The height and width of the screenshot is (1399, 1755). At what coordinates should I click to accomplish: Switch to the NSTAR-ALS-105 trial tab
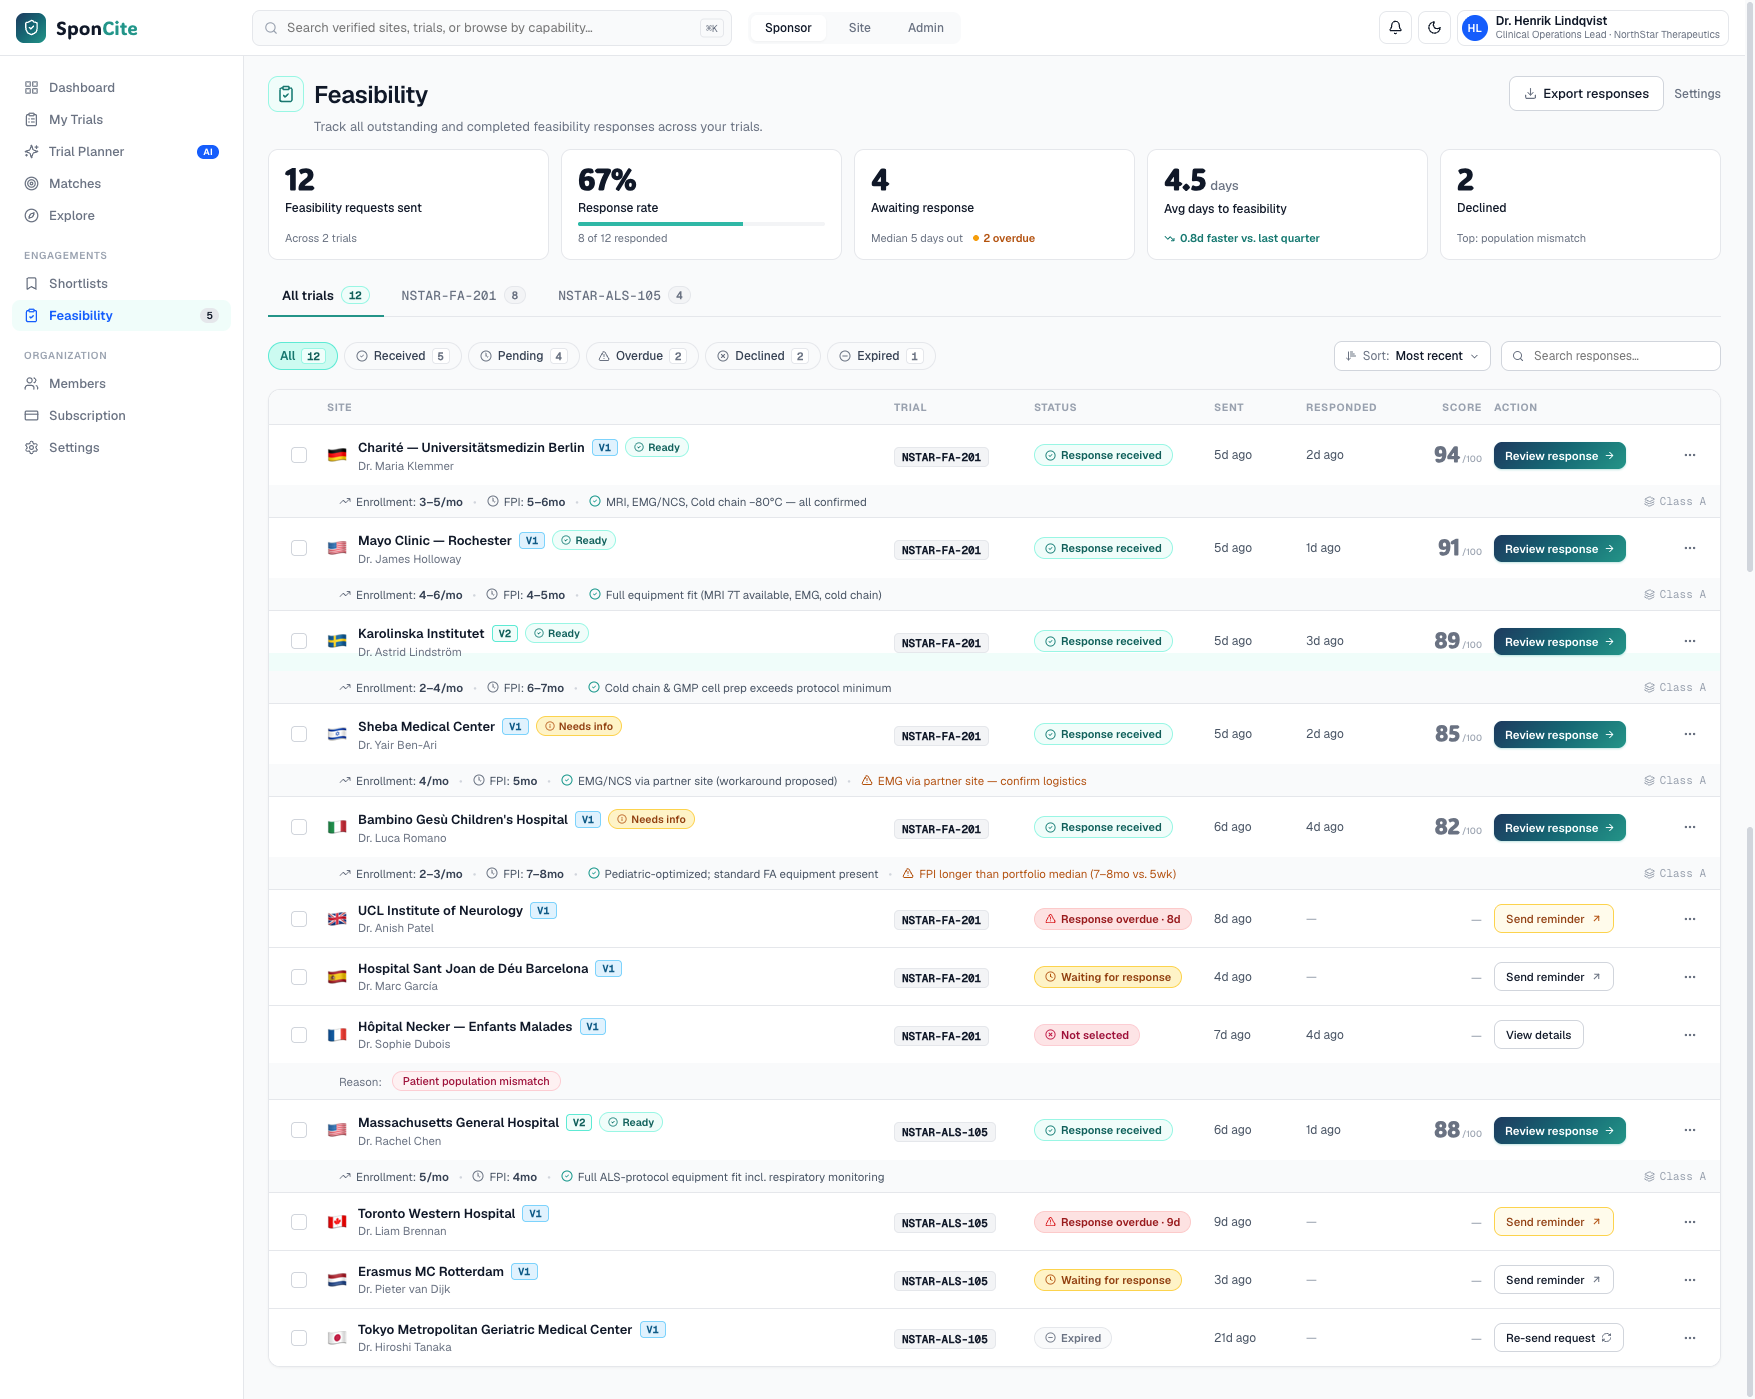coord(623,296)
